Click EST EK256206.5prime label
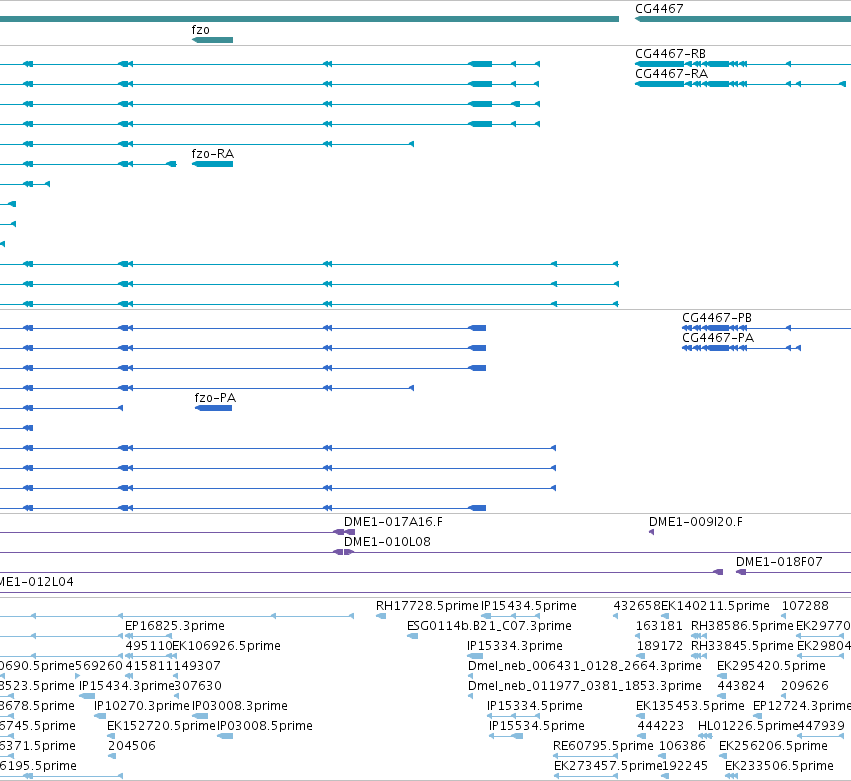Viewport: 851px width, 781px height. click(x=773, y=746)
